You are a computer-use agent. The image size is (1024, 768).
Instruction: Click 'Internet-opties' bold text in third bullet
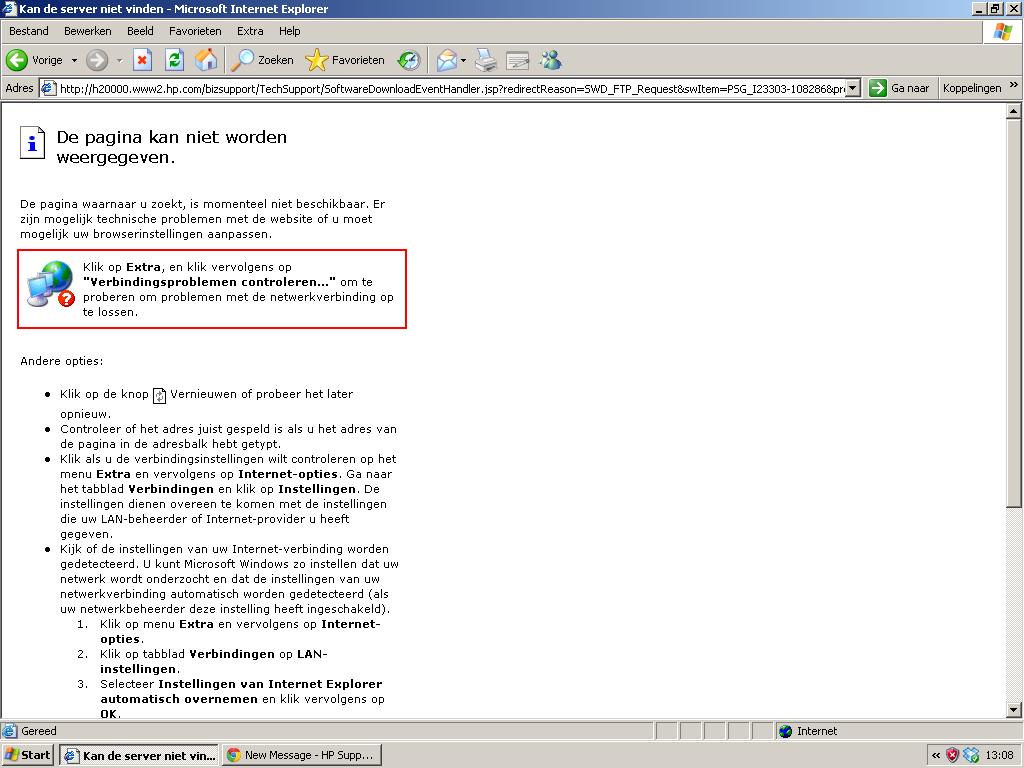(x=288, y=474)
